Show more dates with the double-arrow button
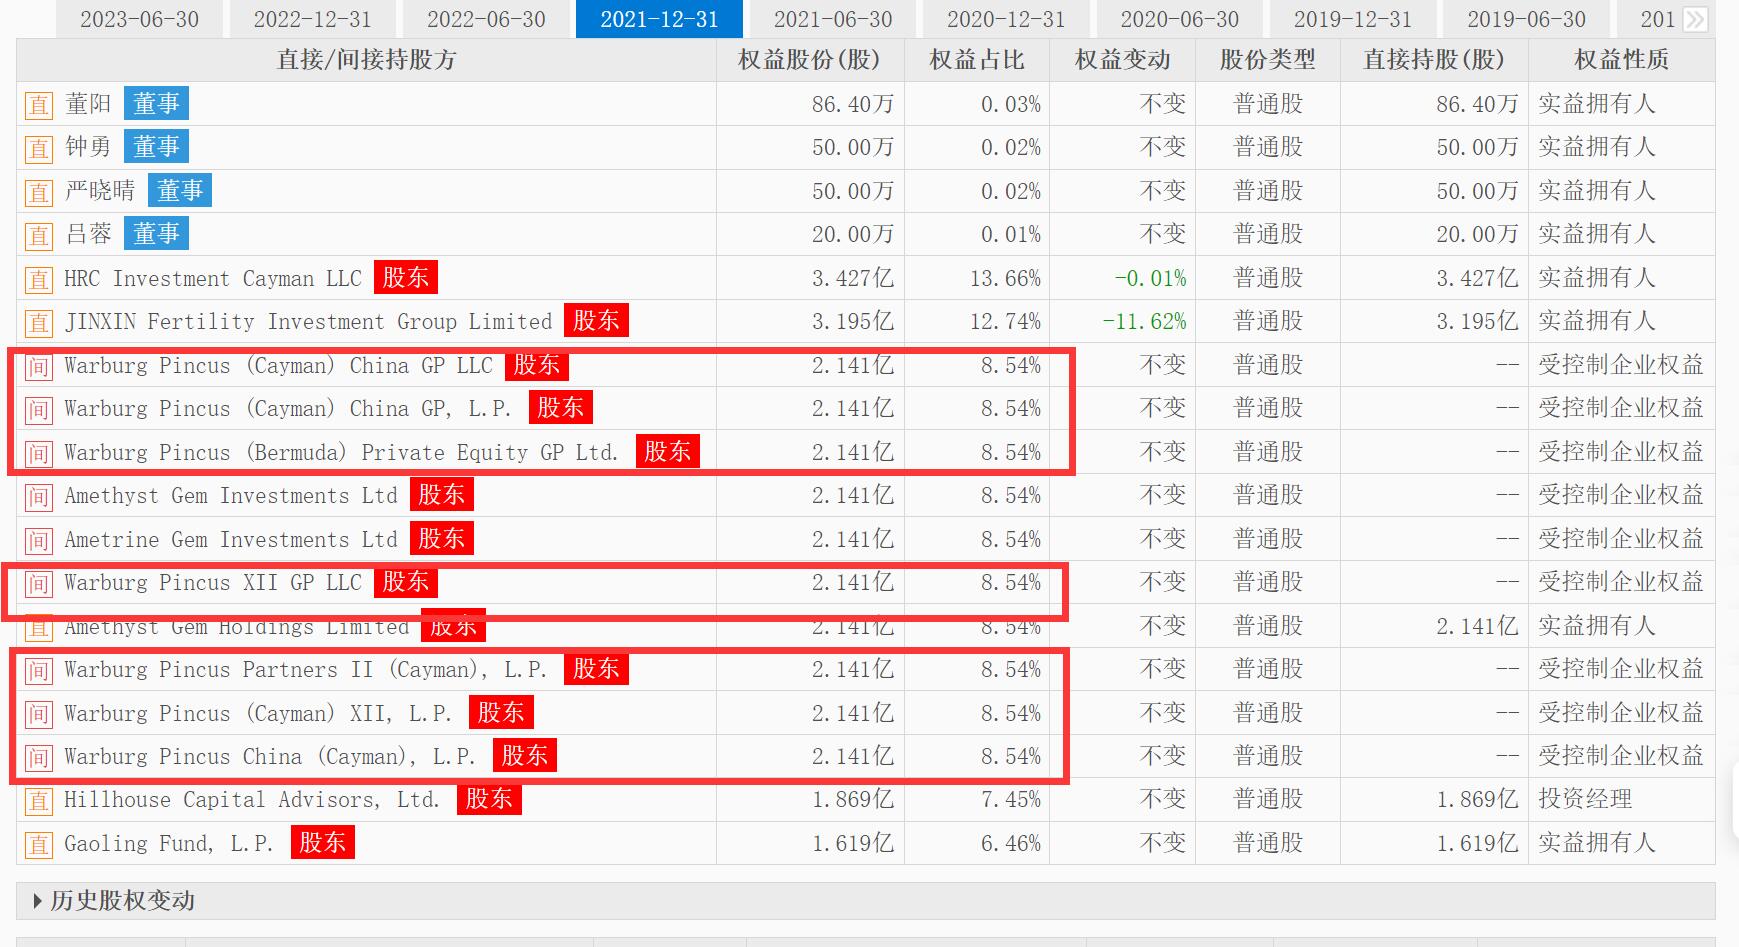 1695,19
